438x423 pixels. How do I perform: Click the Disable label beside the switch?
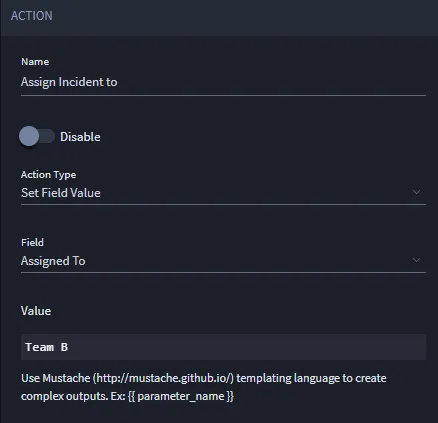80,137
